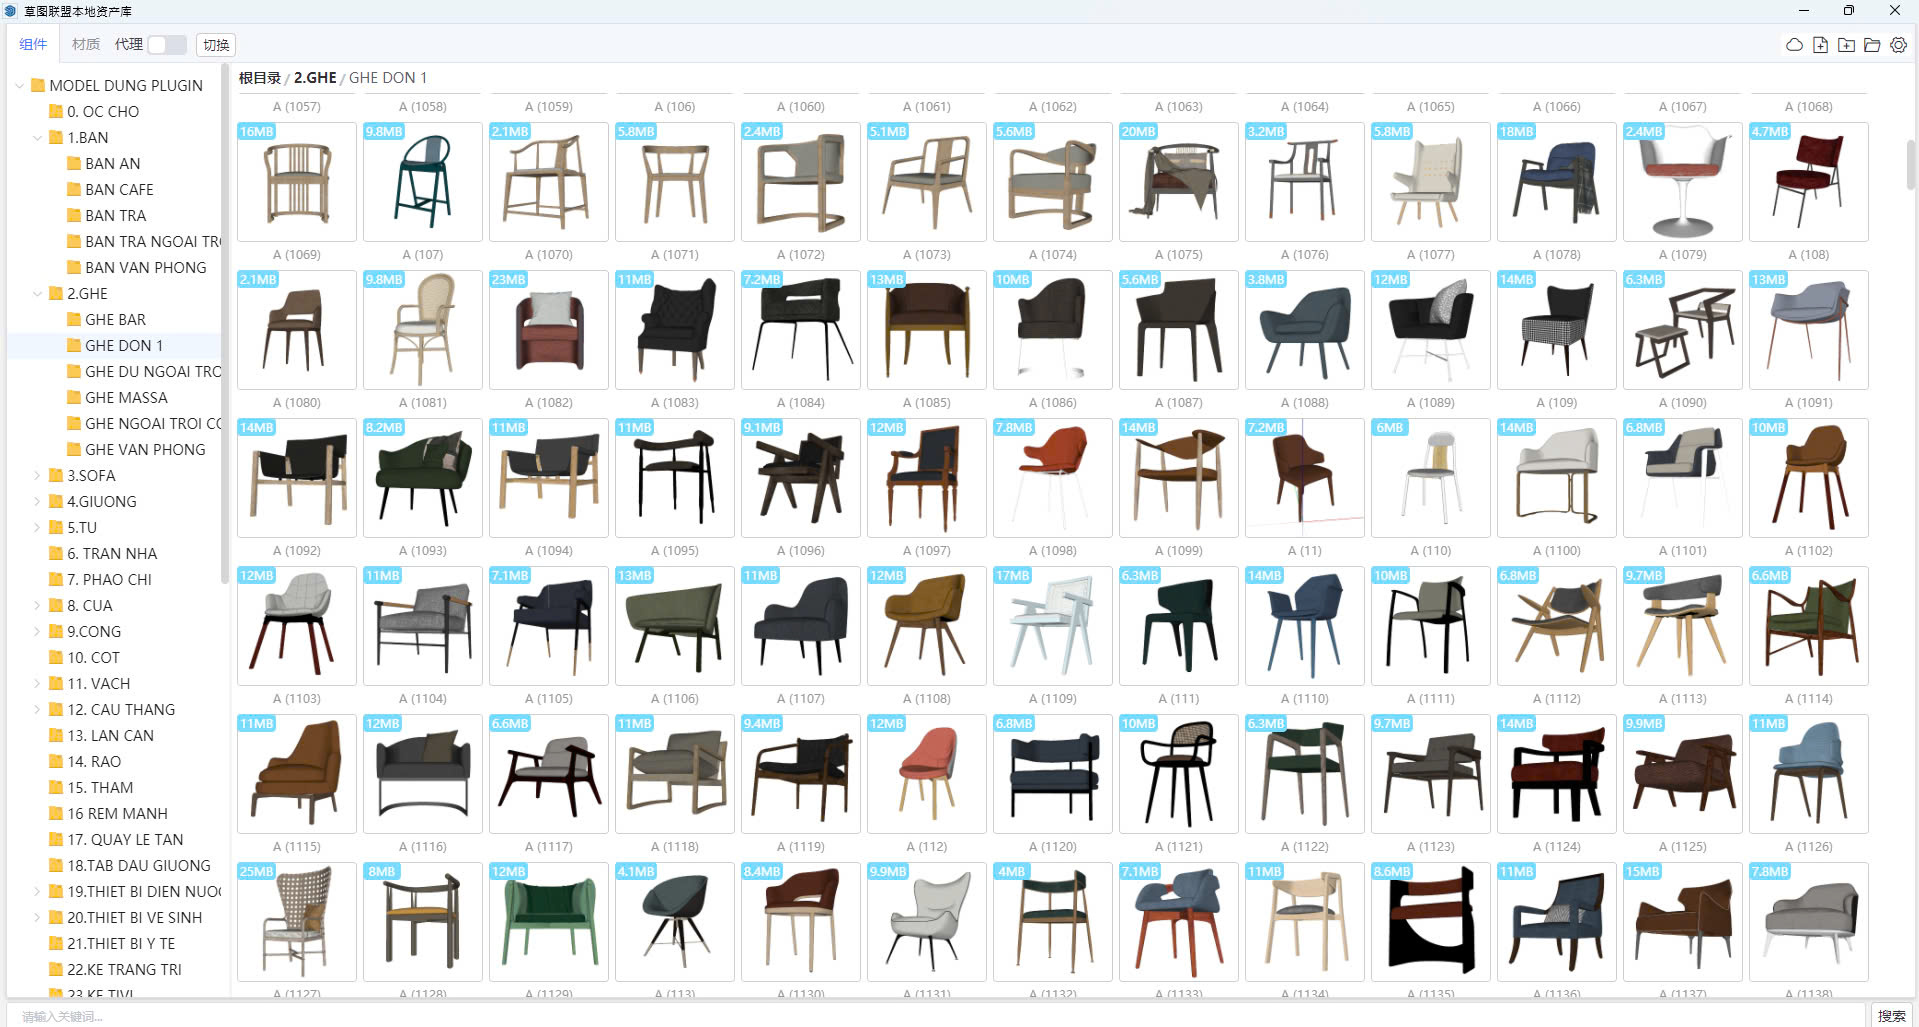Expand the 3.SOFA folder
Image resolution: width=1919 pixels, height=1027 pixels.
pos(38,476)
